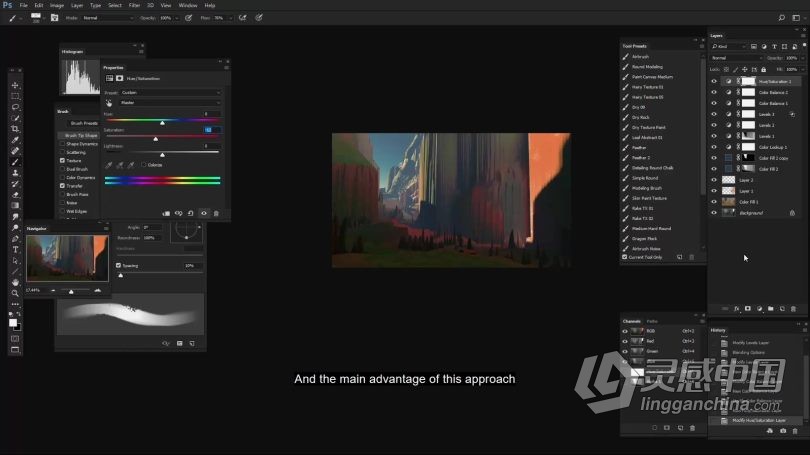The image size is (810, 455).
Task: Add a layer mask in Layers panel
Action: [x=747, y=309]
